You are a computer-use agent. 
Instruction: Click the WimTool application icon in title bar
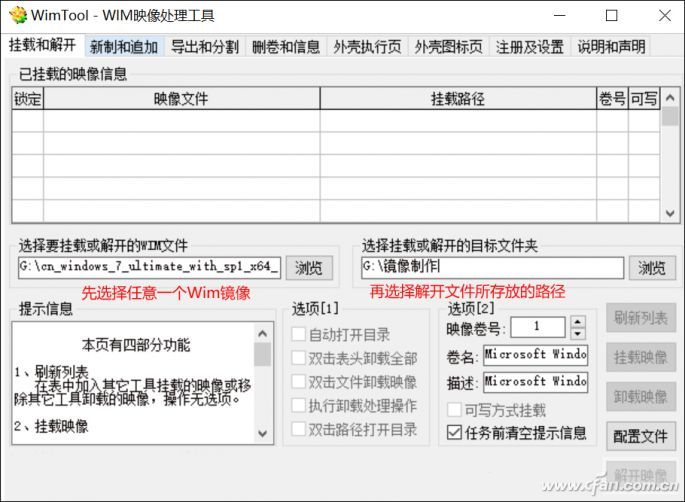[x=17, y=15]
